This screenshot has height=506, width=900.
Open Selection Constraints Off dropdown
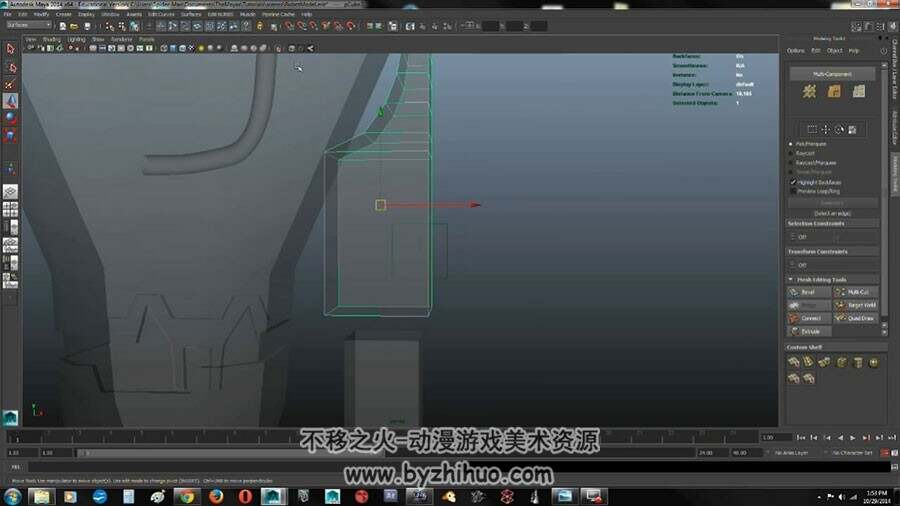coord(832,236)
